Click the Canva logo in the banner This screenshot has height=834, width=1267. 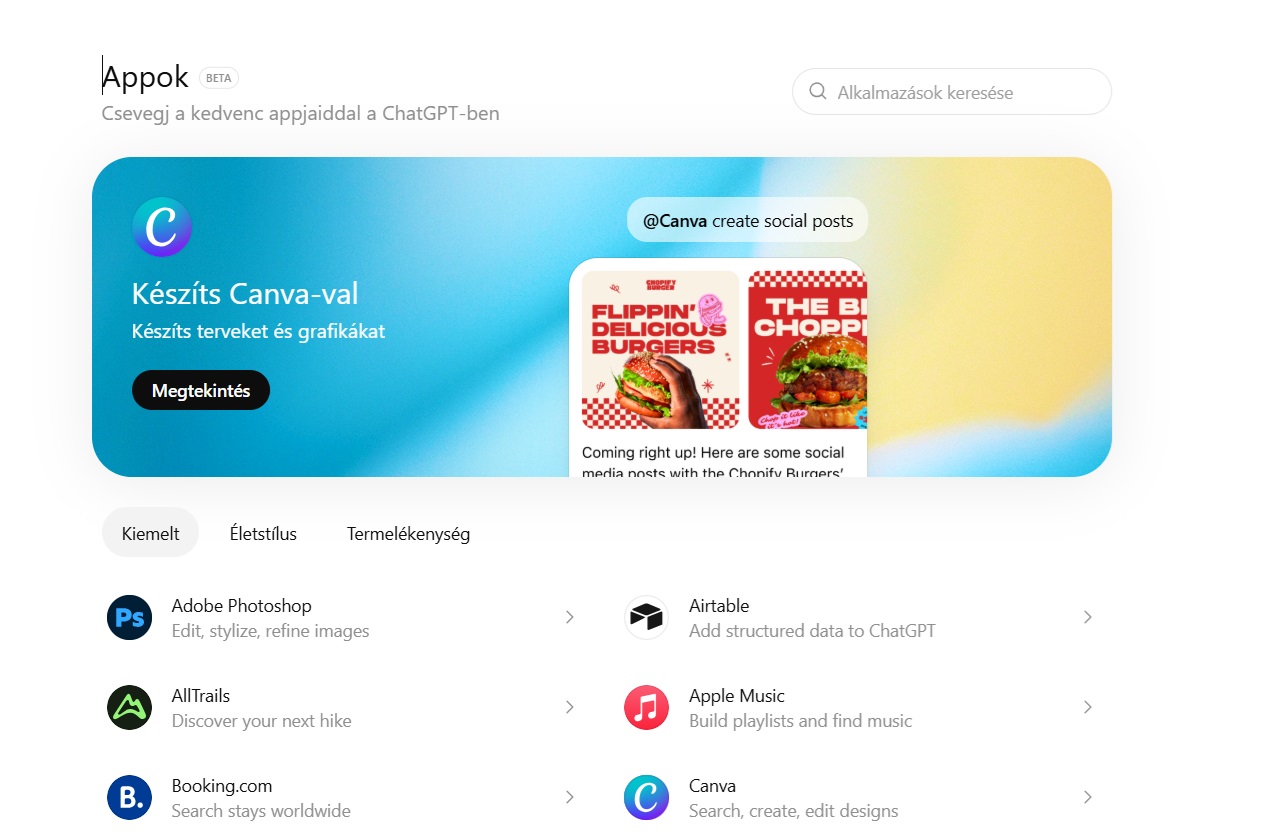[162, 227]
